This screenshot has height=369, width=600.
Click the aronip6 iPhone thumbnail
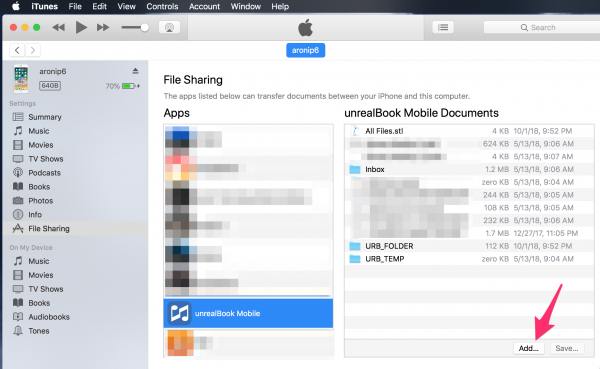21,79
